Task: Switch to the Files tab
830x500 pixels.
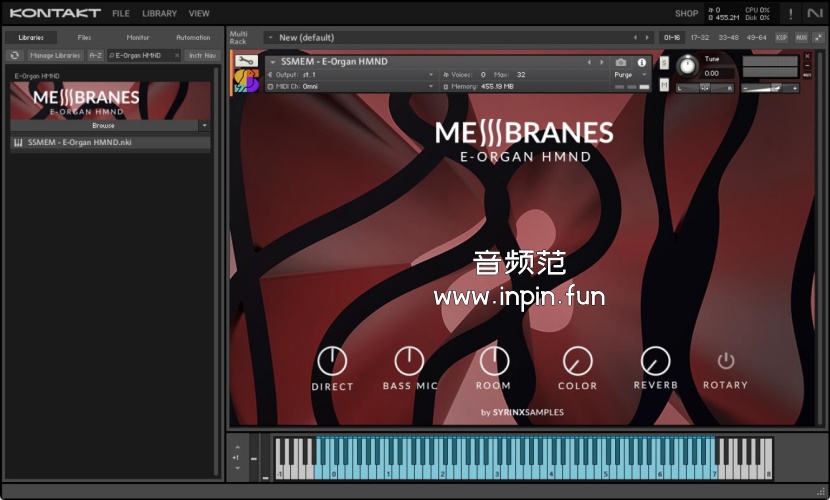Action: 84,38
